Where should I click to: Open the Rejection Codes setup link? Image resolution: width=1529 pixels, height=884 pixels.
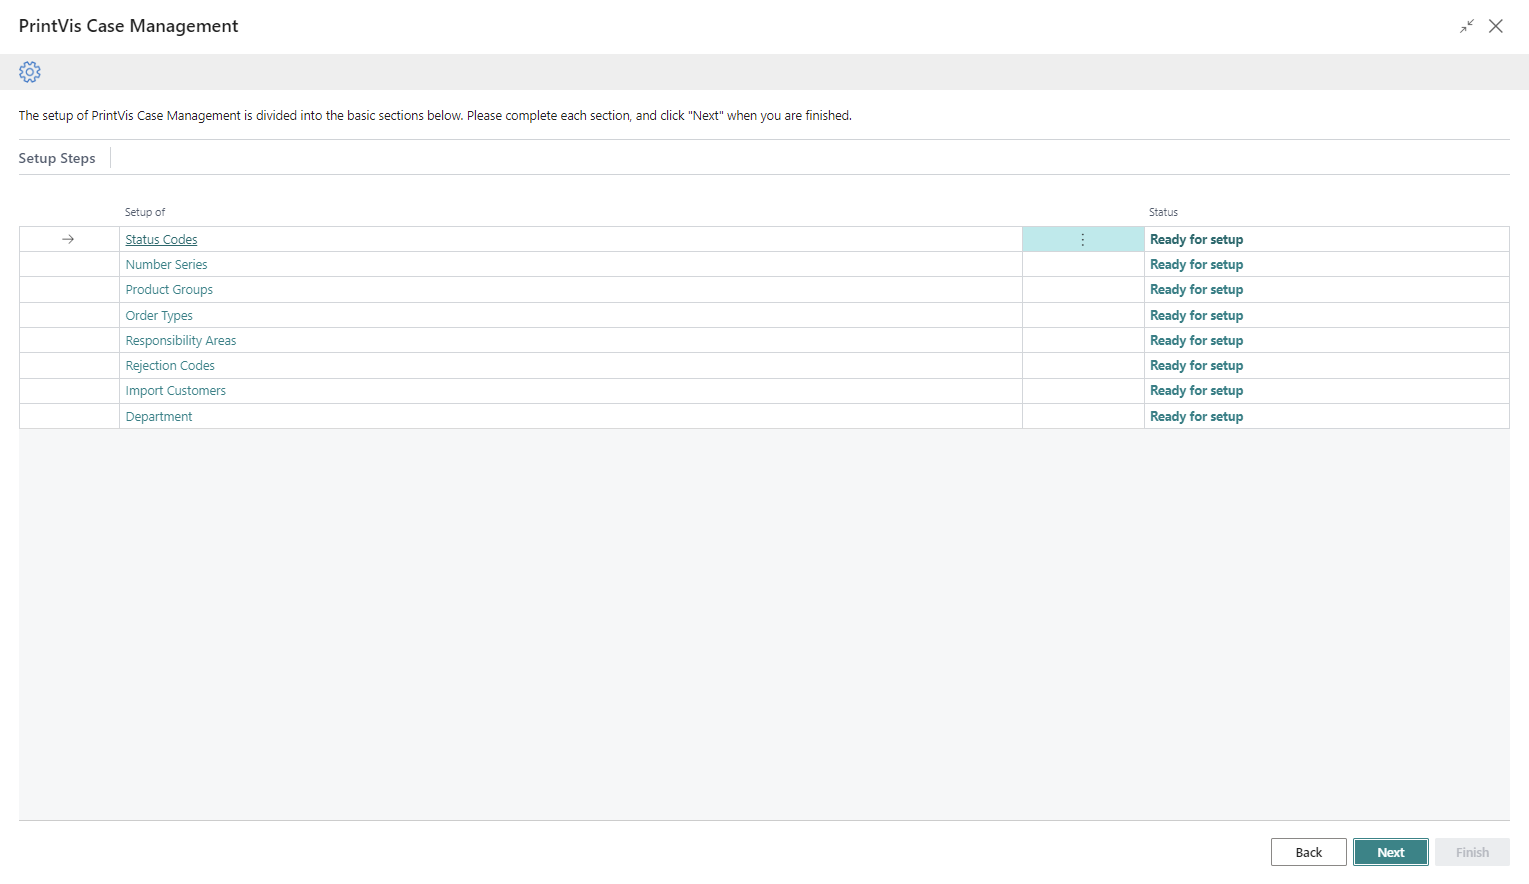[170, 366]
